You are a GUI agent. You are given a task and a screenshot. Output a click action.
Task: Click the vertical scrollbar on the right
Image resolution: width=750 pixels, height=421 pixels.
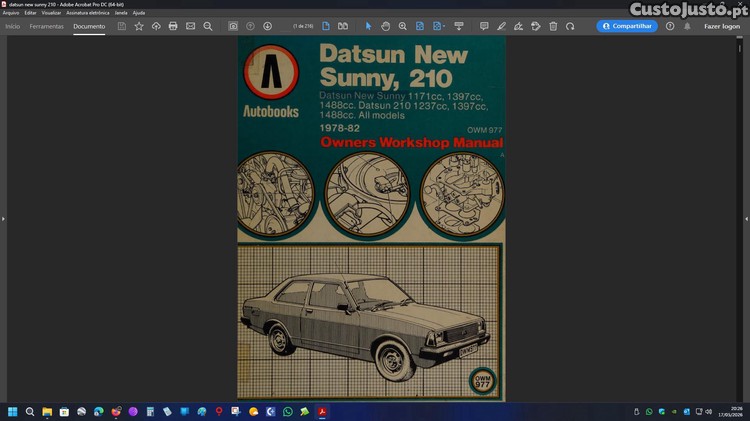[740, 219]
